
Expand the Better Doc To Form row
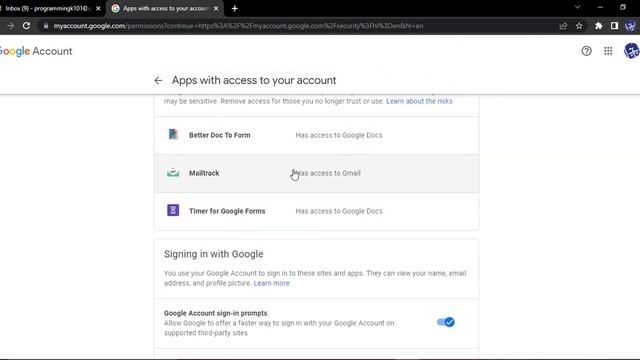[316, 135]
